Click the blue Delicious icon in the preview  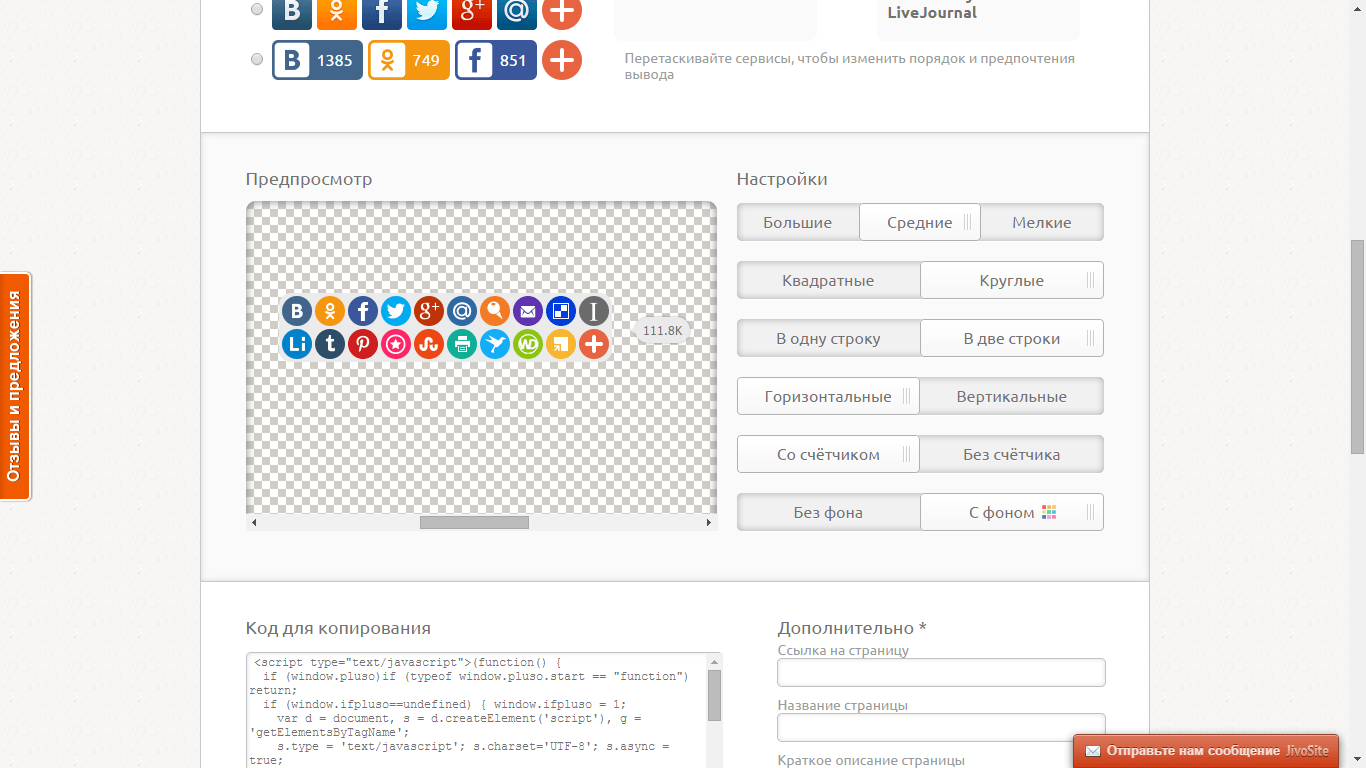561,311
